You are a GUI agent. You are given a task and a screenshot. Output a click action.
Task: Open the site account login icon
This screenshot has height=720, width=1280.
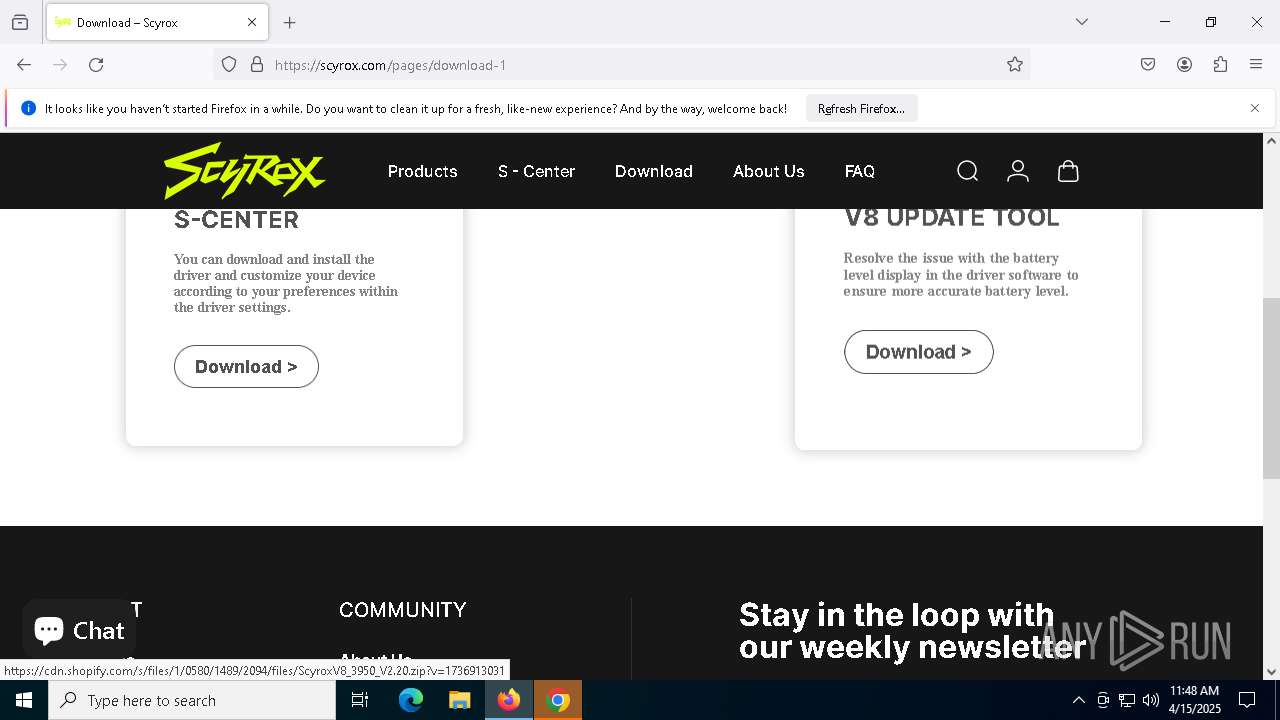pos(1018,171)
